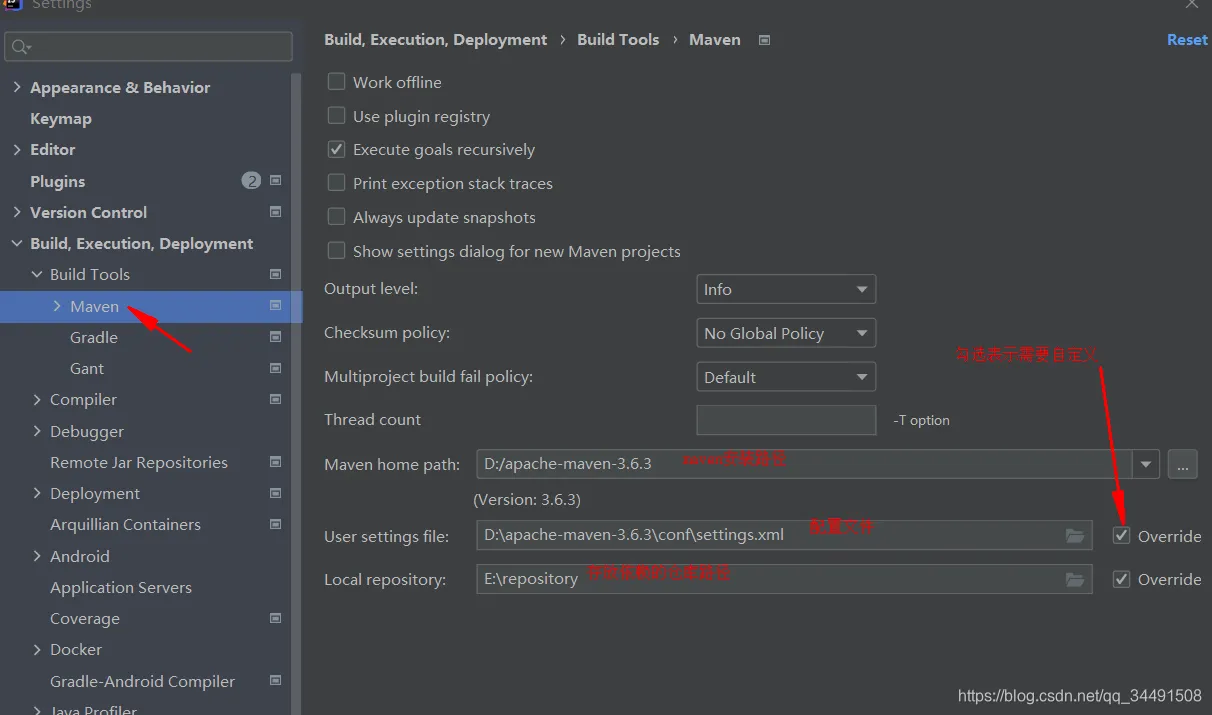Viewport: 1212px width, 715px height.
Task: Click the search magnifier icon in settings
Action: click(x=20, y=47)
